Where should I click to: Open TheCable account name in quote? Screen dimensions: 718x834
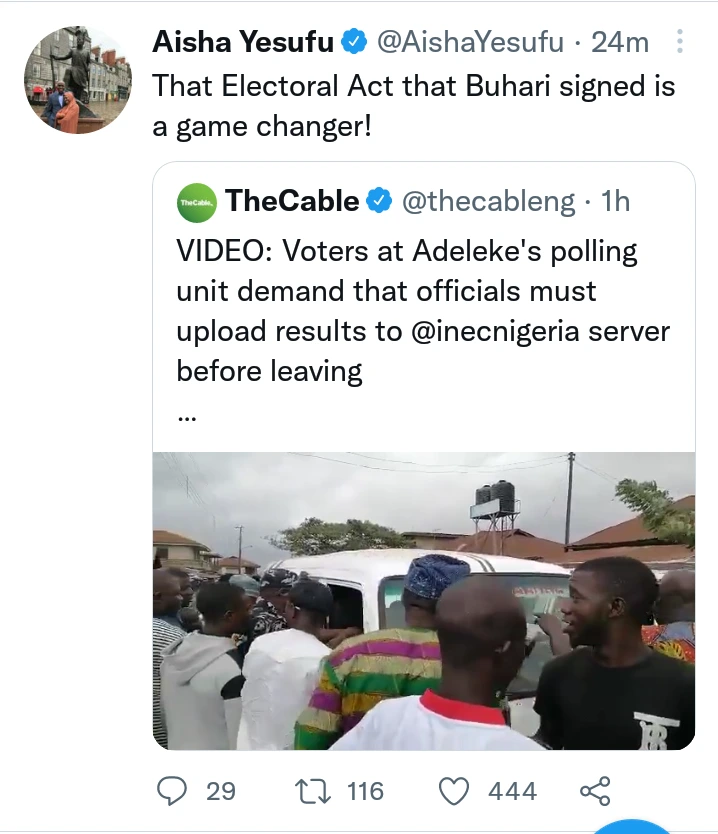(x=292, y=201)
